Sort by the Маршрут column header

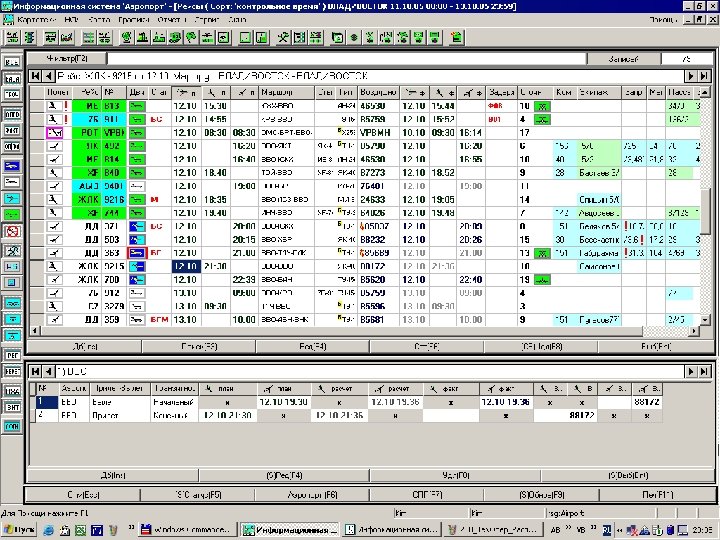point(287,92)
